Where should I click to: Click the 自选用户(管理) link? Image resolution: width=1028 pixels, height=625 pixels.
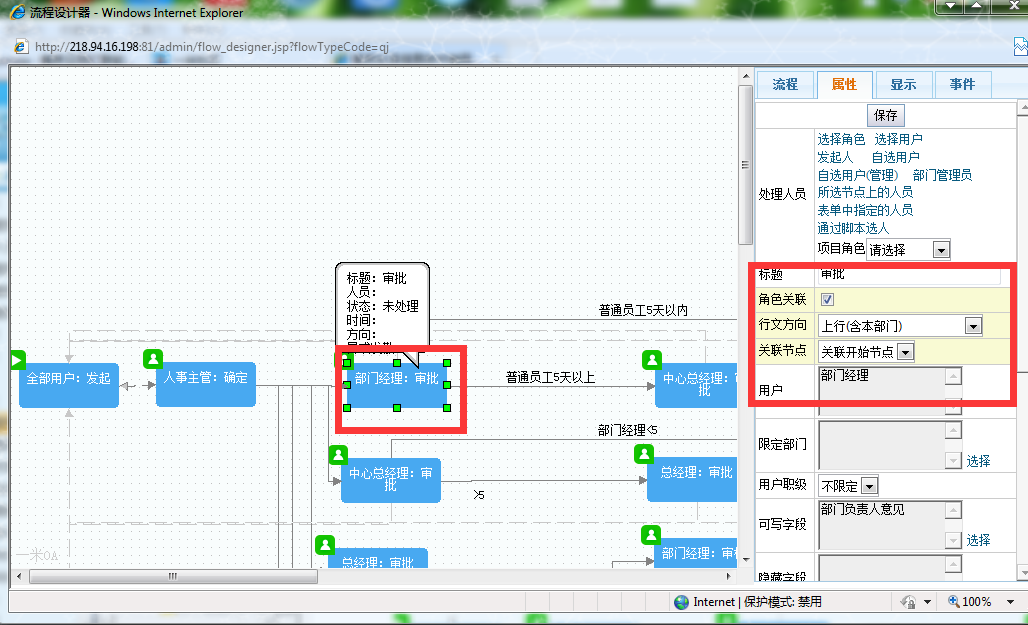pos(858,175)
